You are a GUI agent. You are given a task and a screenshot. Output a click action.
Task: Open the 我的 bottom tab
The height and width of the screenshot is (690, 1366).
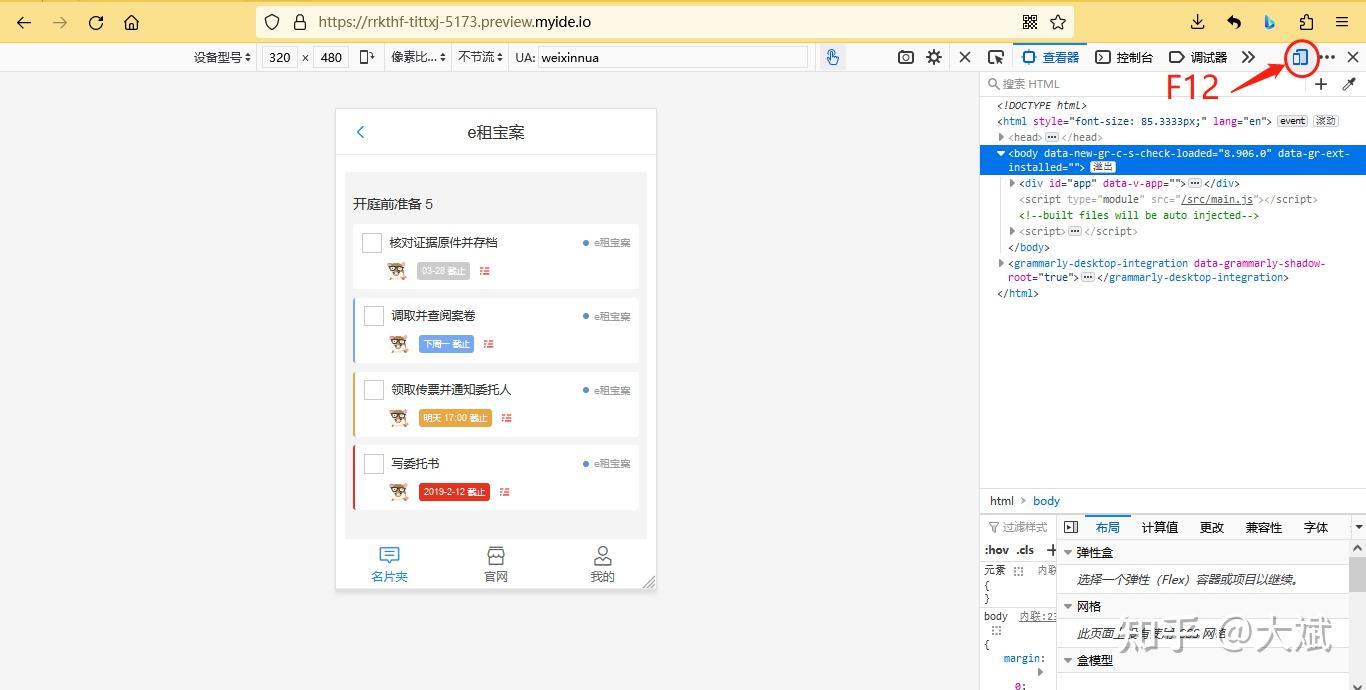602,565
